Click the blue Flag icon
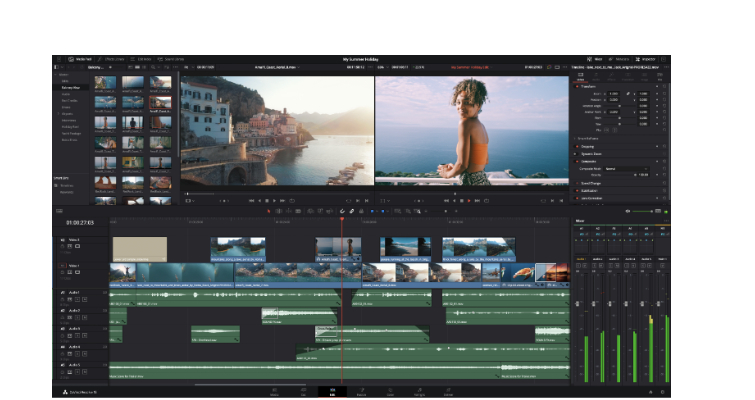Image resolution: width=755 pixels, height=400 pixels. (x=372, y=211)
